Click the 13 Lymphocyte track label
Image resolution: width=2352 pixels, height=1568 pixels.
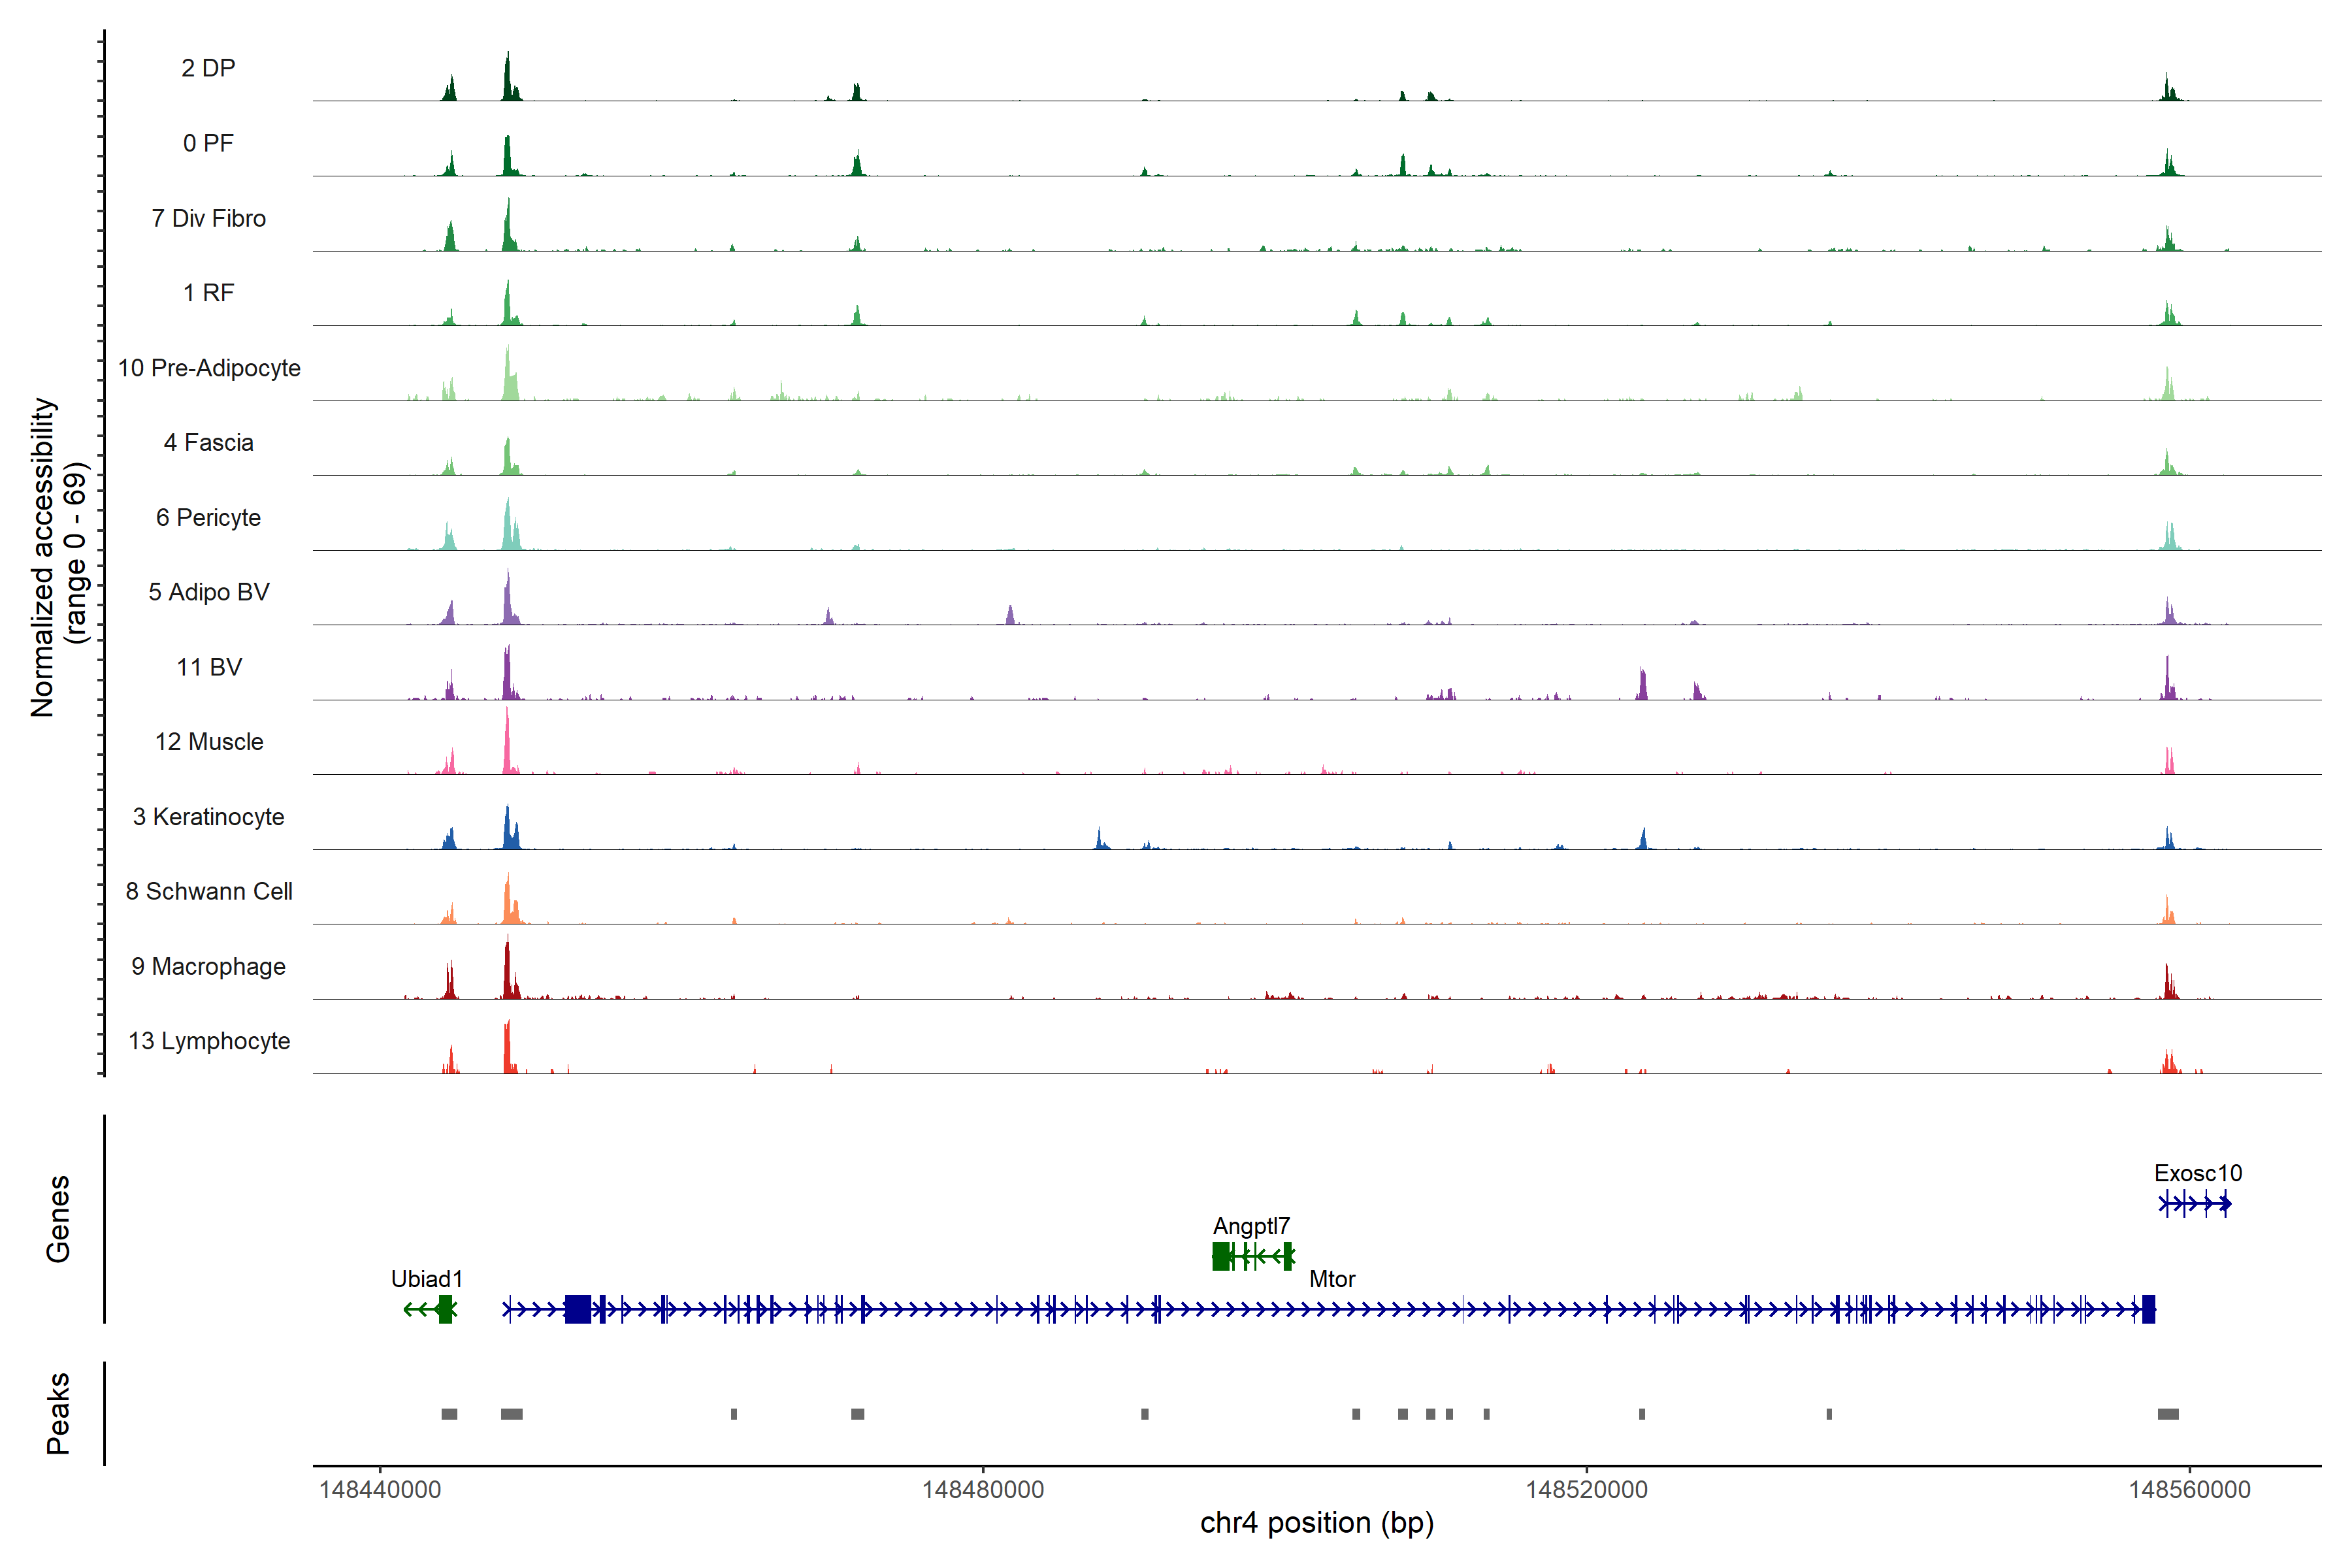pos(209,1041)
